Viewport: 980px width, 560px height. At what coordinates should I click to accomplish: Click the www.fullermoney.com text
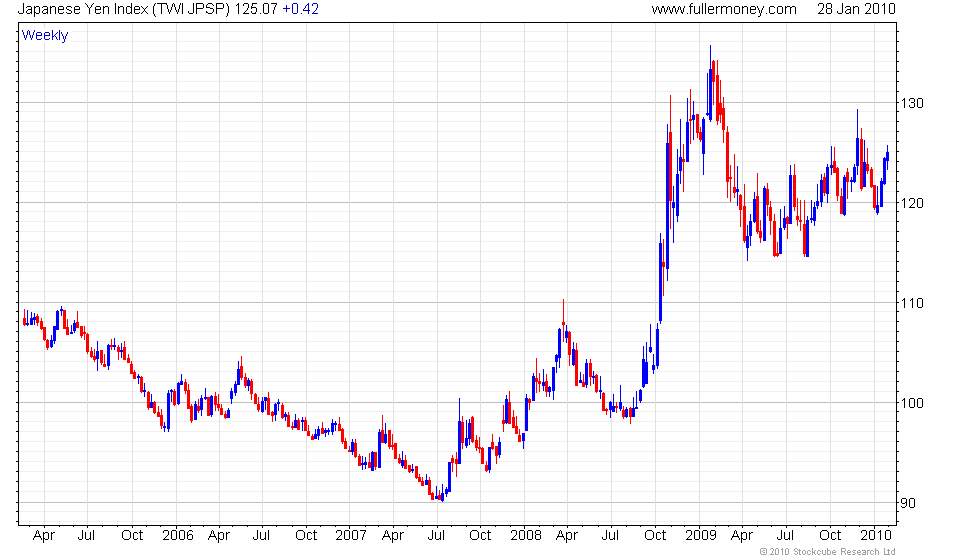[724, 9]
